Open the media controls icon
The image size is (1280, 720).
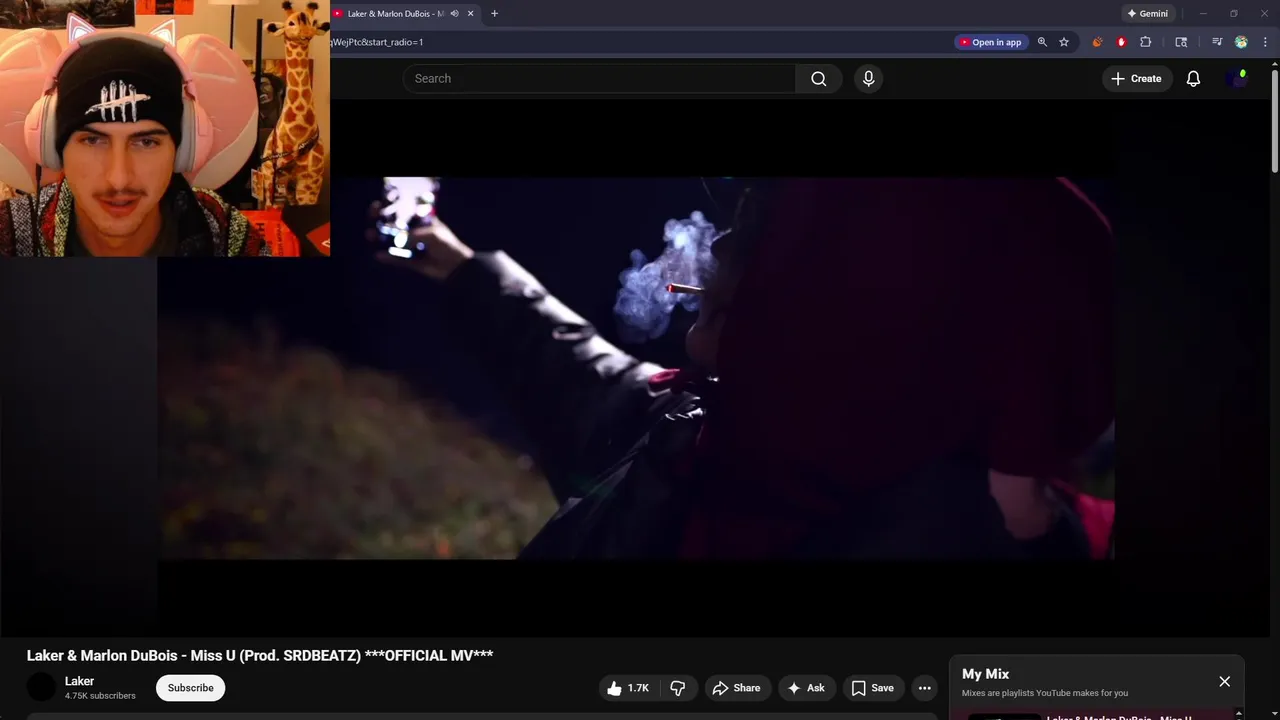coord(1217,42)
